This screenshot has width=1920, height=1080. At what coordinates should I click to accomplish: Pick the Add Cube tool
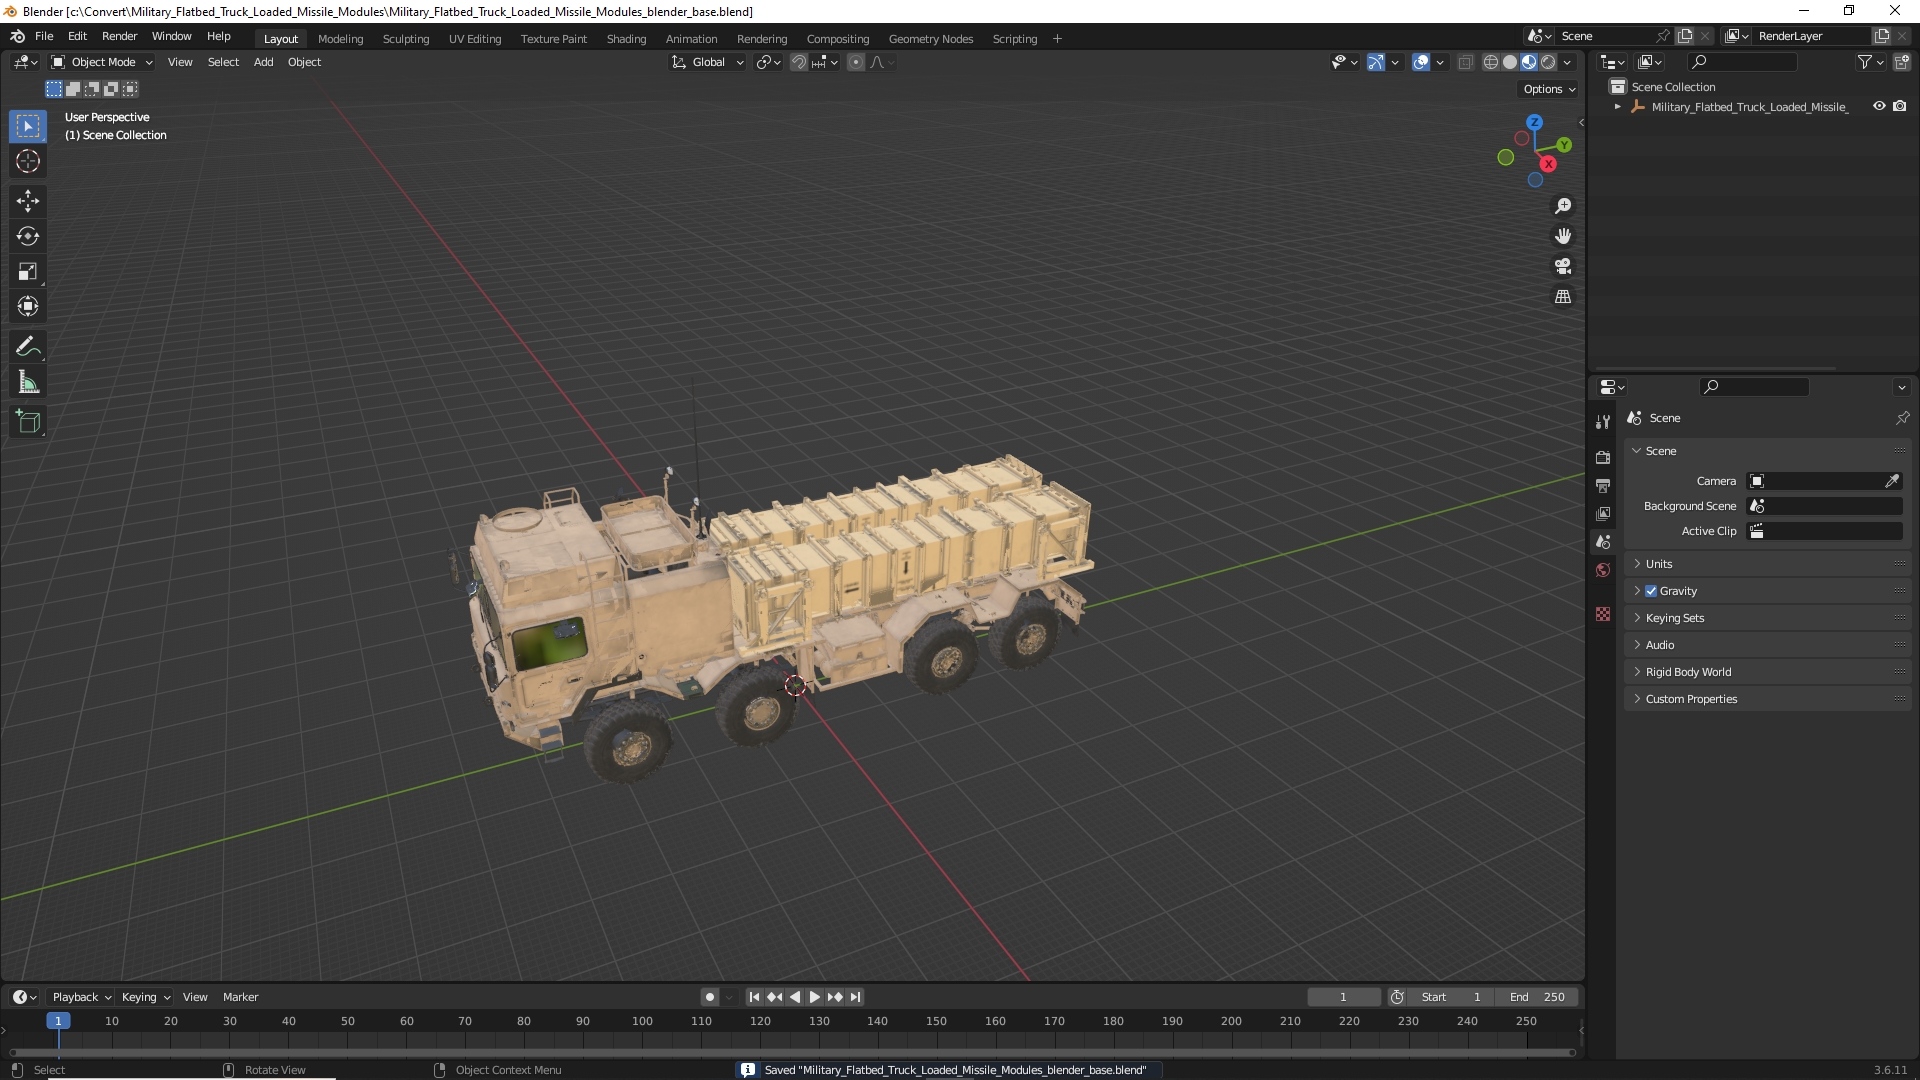pyautogui.click(x=28, y=422)
